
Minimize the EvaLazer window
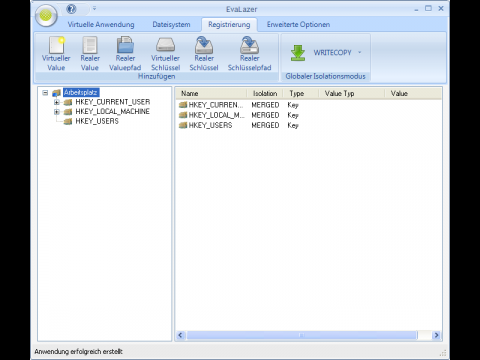[416, 9]
